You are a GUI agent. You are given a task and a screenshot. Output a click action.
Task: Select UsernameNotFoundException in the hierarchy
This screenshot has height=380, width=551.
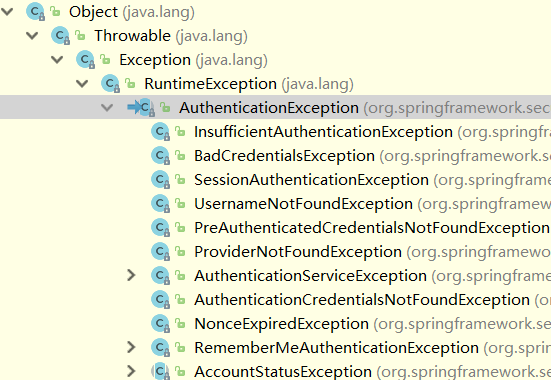[x=303, y=204]
